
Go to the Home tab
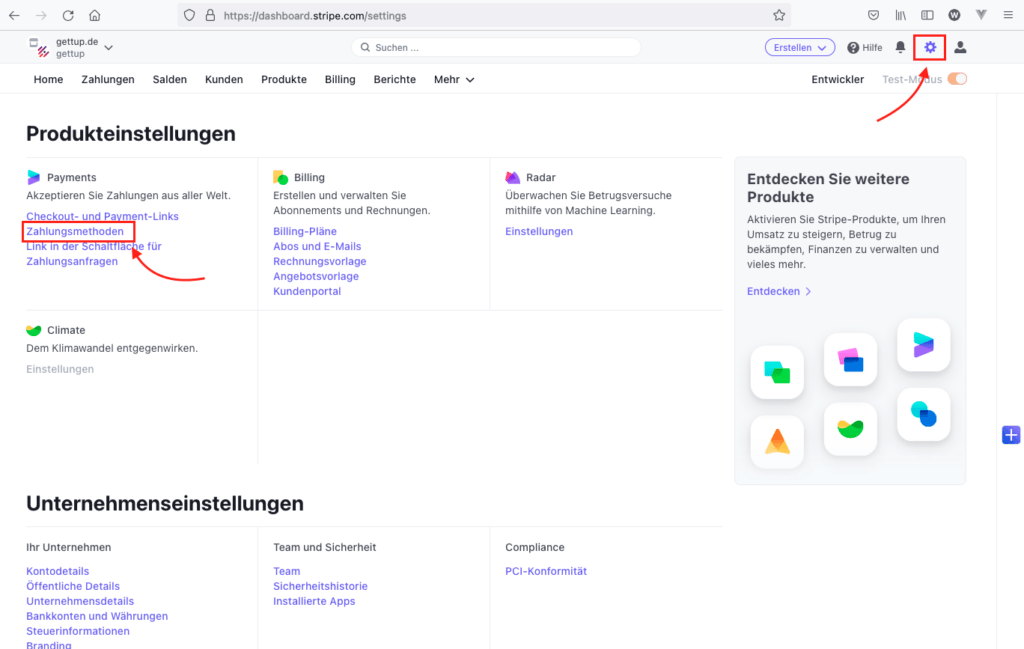(x=48, y=80)
